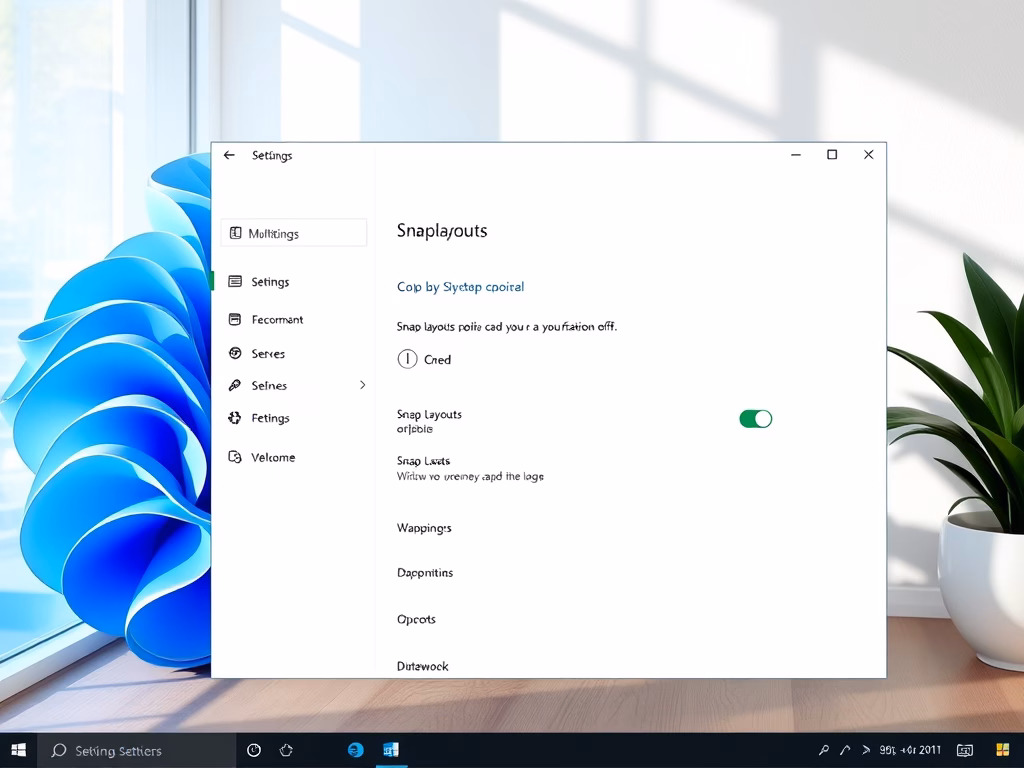Click the icon beside Setings in sidebar
The height and width of the screenshot is (768, 1024).
pos(235,282)
